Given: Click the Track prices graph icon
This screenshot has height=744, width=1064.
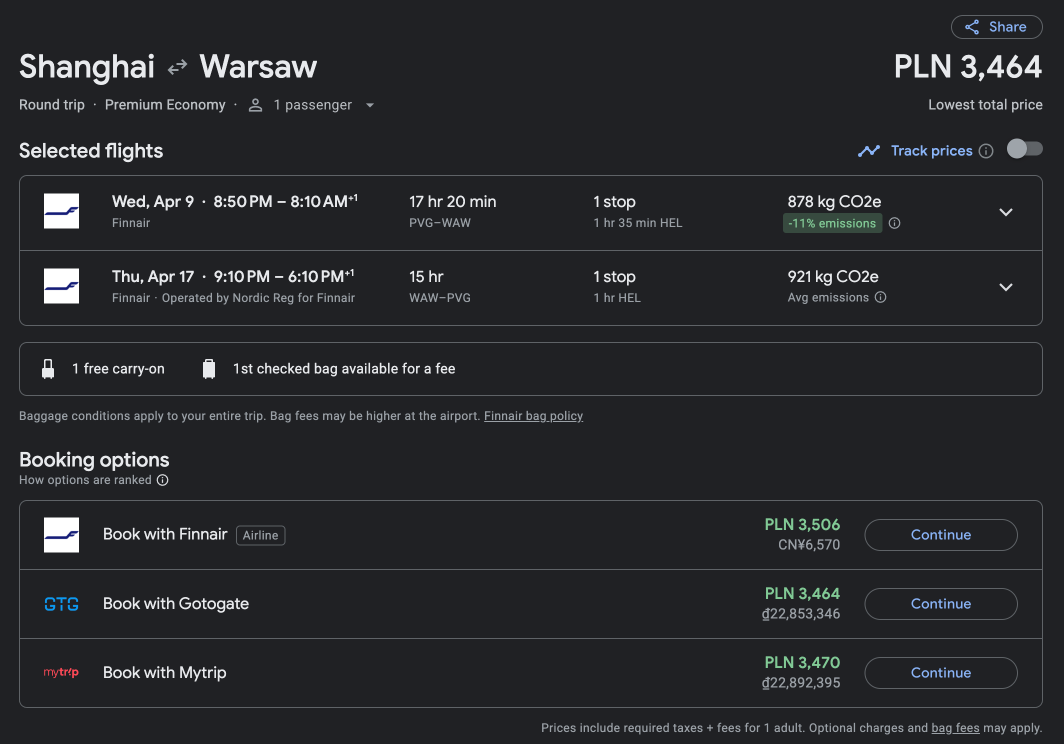Looking at the screenshot, I should tap(869, 151).
